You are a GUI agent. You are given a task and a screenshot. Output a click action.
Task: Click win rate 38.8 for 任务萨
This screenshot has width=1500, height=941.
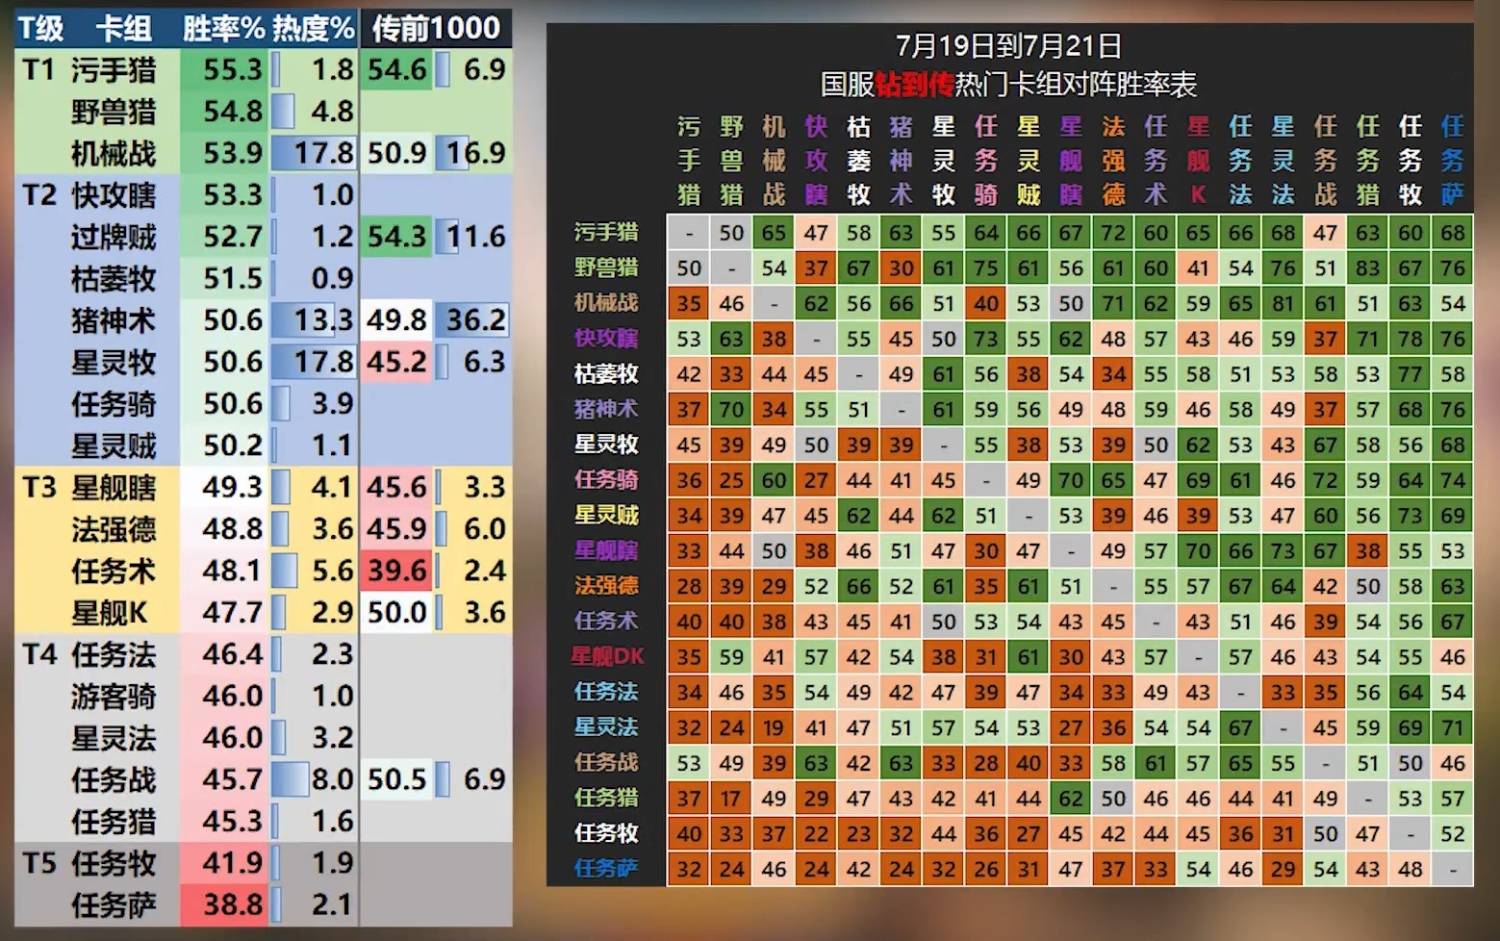tap(232, 904)
